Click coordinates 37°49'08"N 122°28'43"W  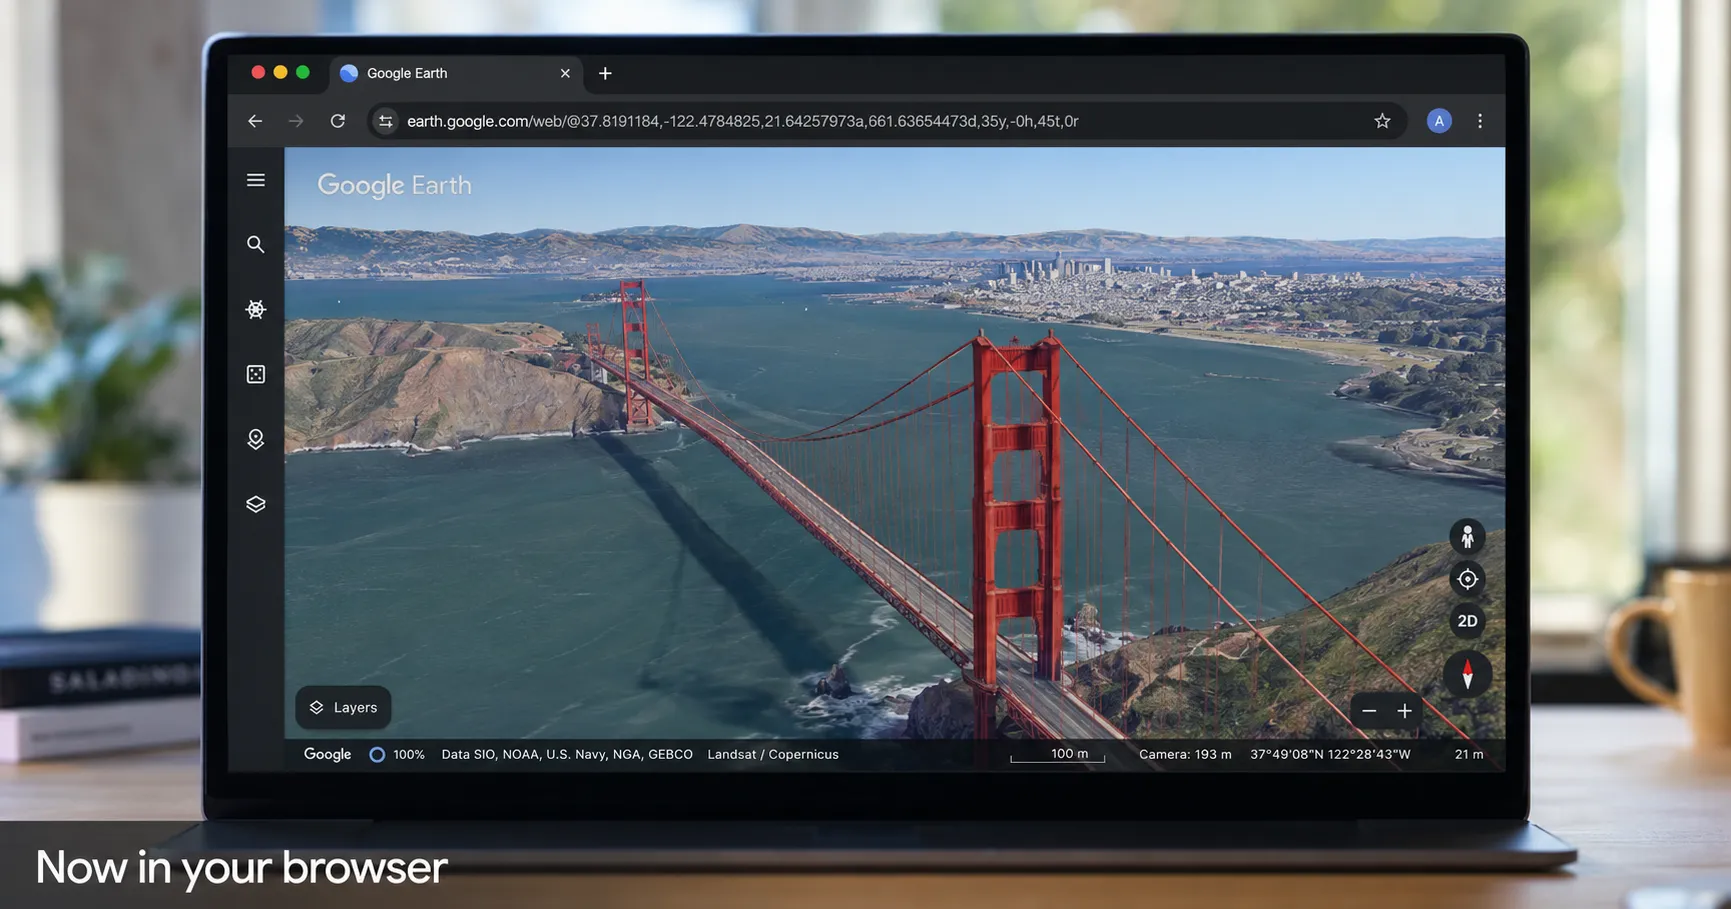pyautogui.click(x=1330, y=755)
